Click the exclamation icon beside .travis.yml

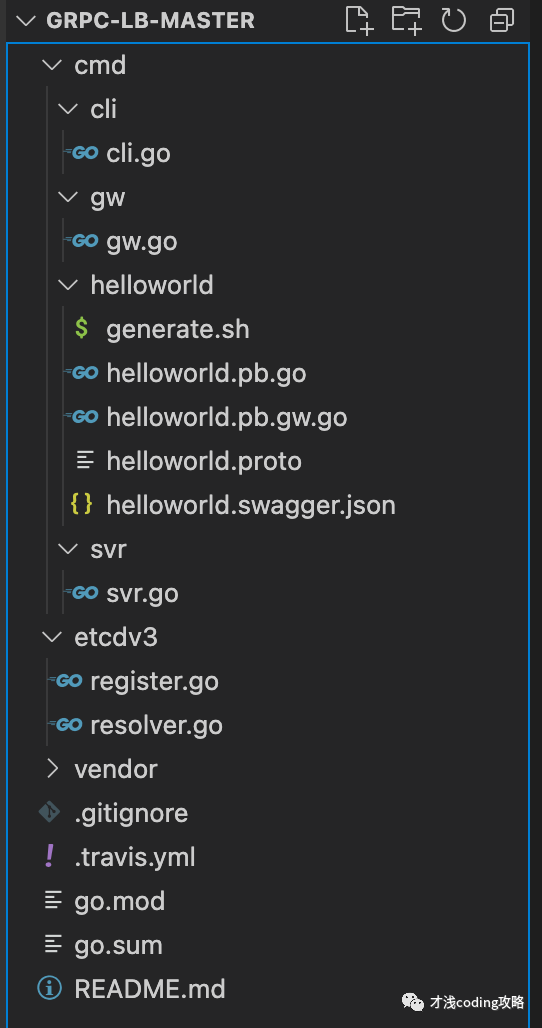tap(50, 857)
